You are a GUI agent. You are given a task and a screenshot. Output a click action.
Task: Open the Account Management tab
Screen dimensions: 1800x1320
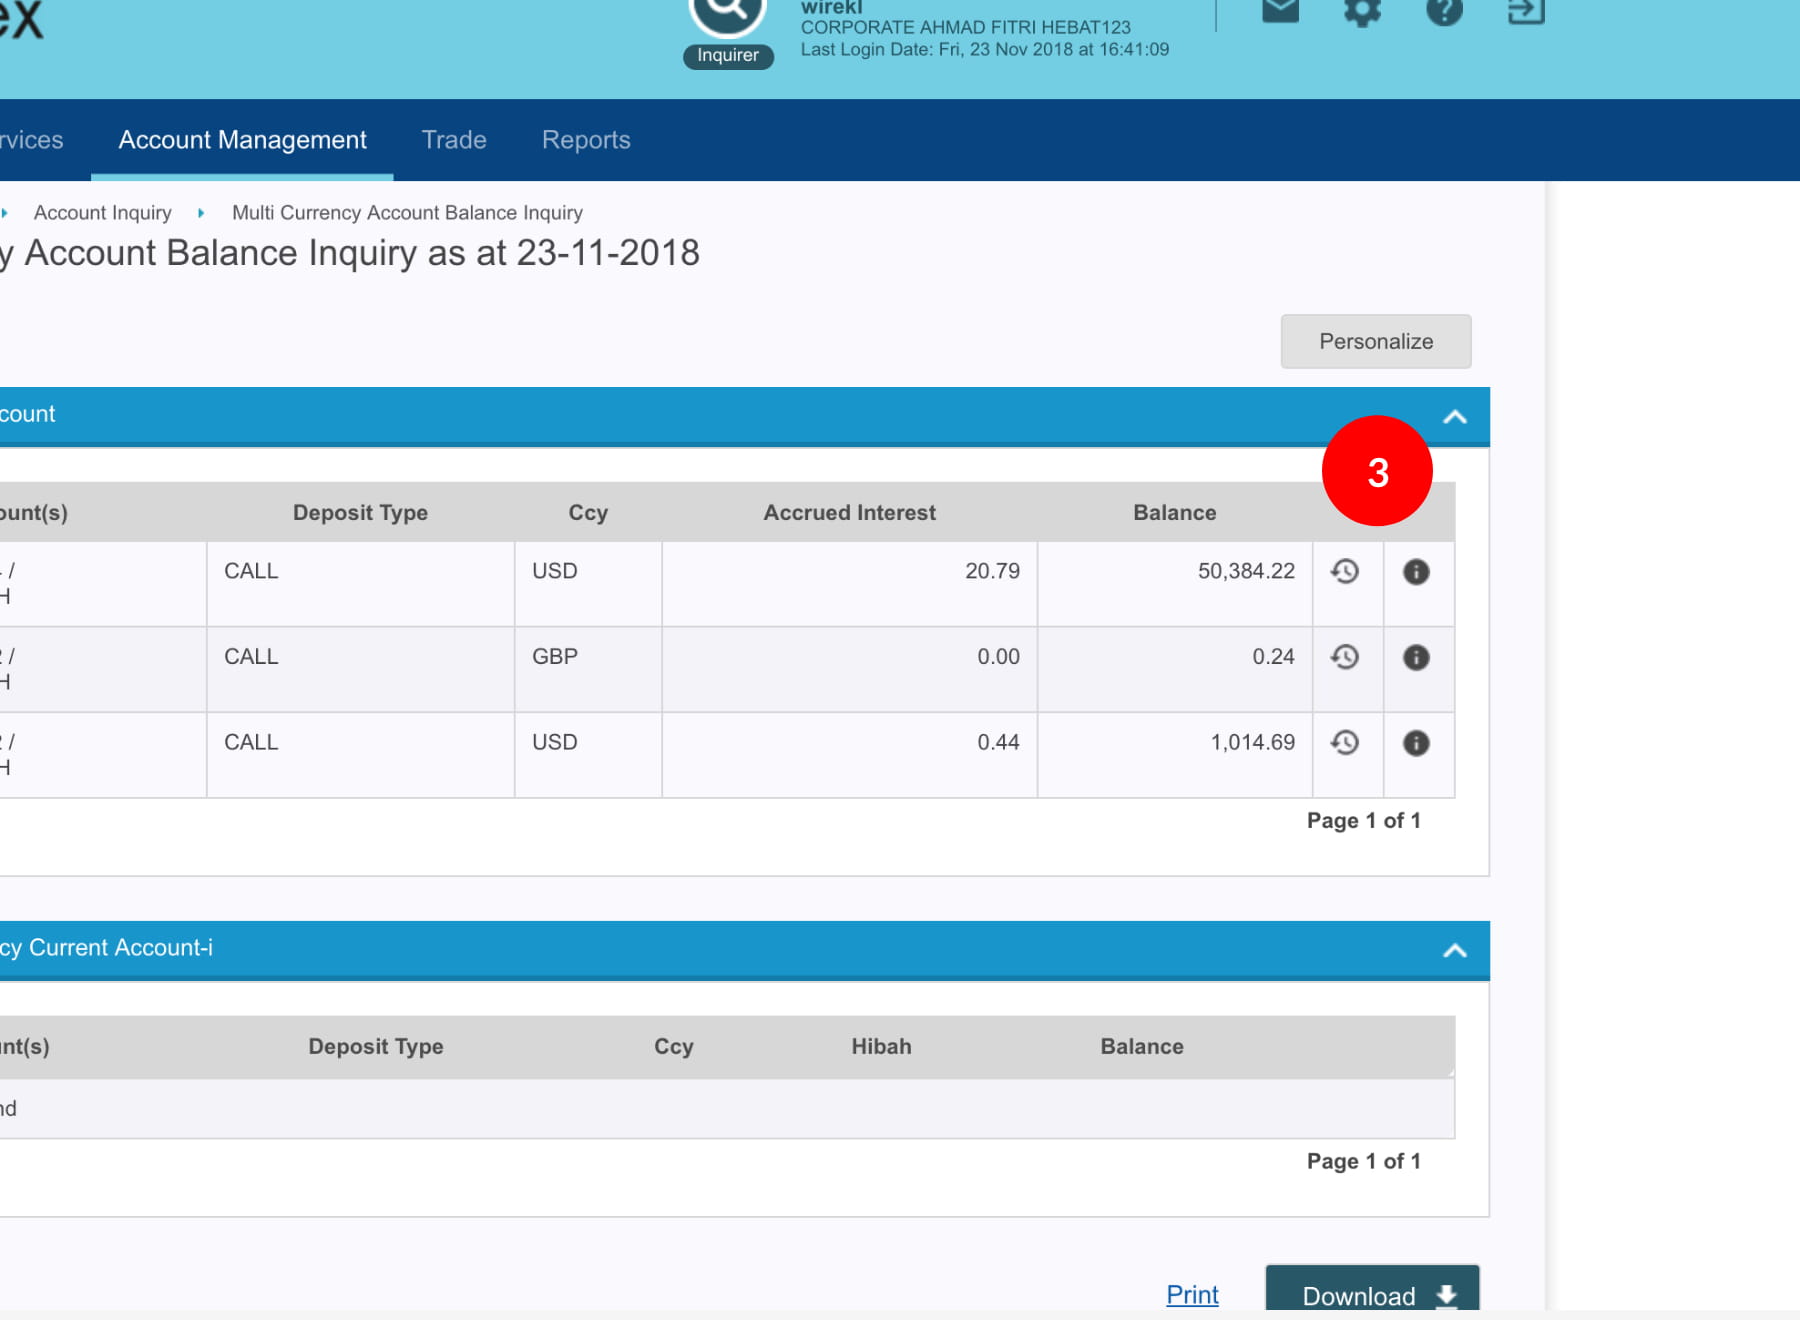242,140
